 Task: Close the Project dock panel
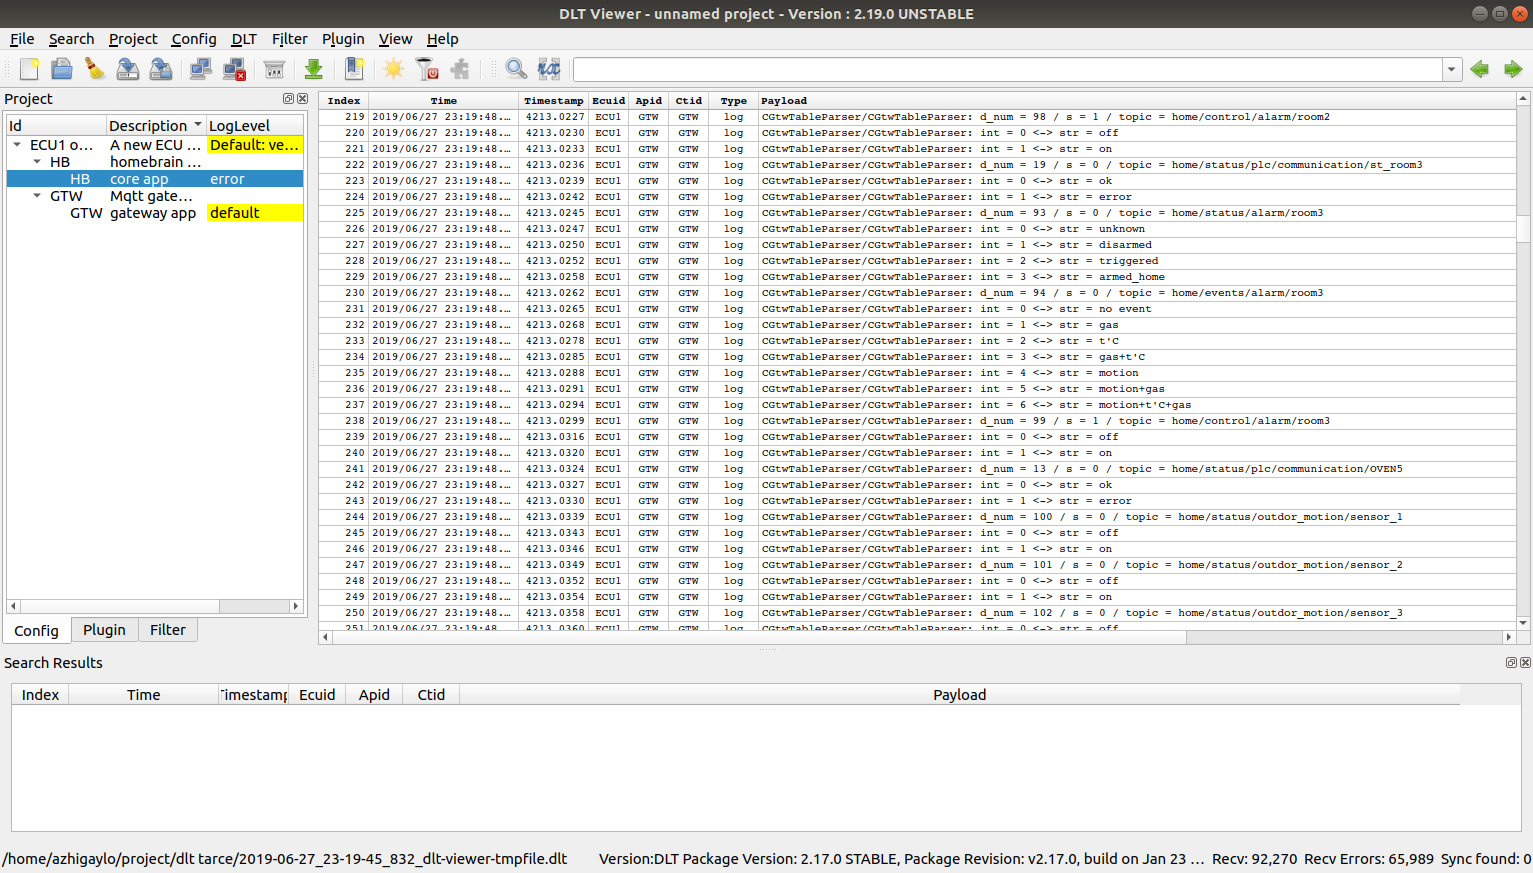pyautogui.click(x=302, y=99)
